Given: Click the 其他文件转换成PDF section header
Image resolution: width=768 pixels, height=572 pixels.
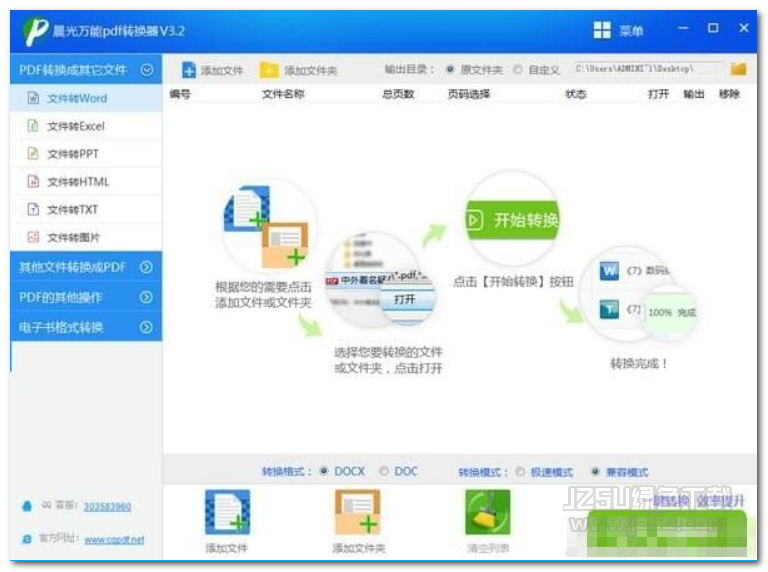Looking at the screenshot, I should tap(86, 267).
